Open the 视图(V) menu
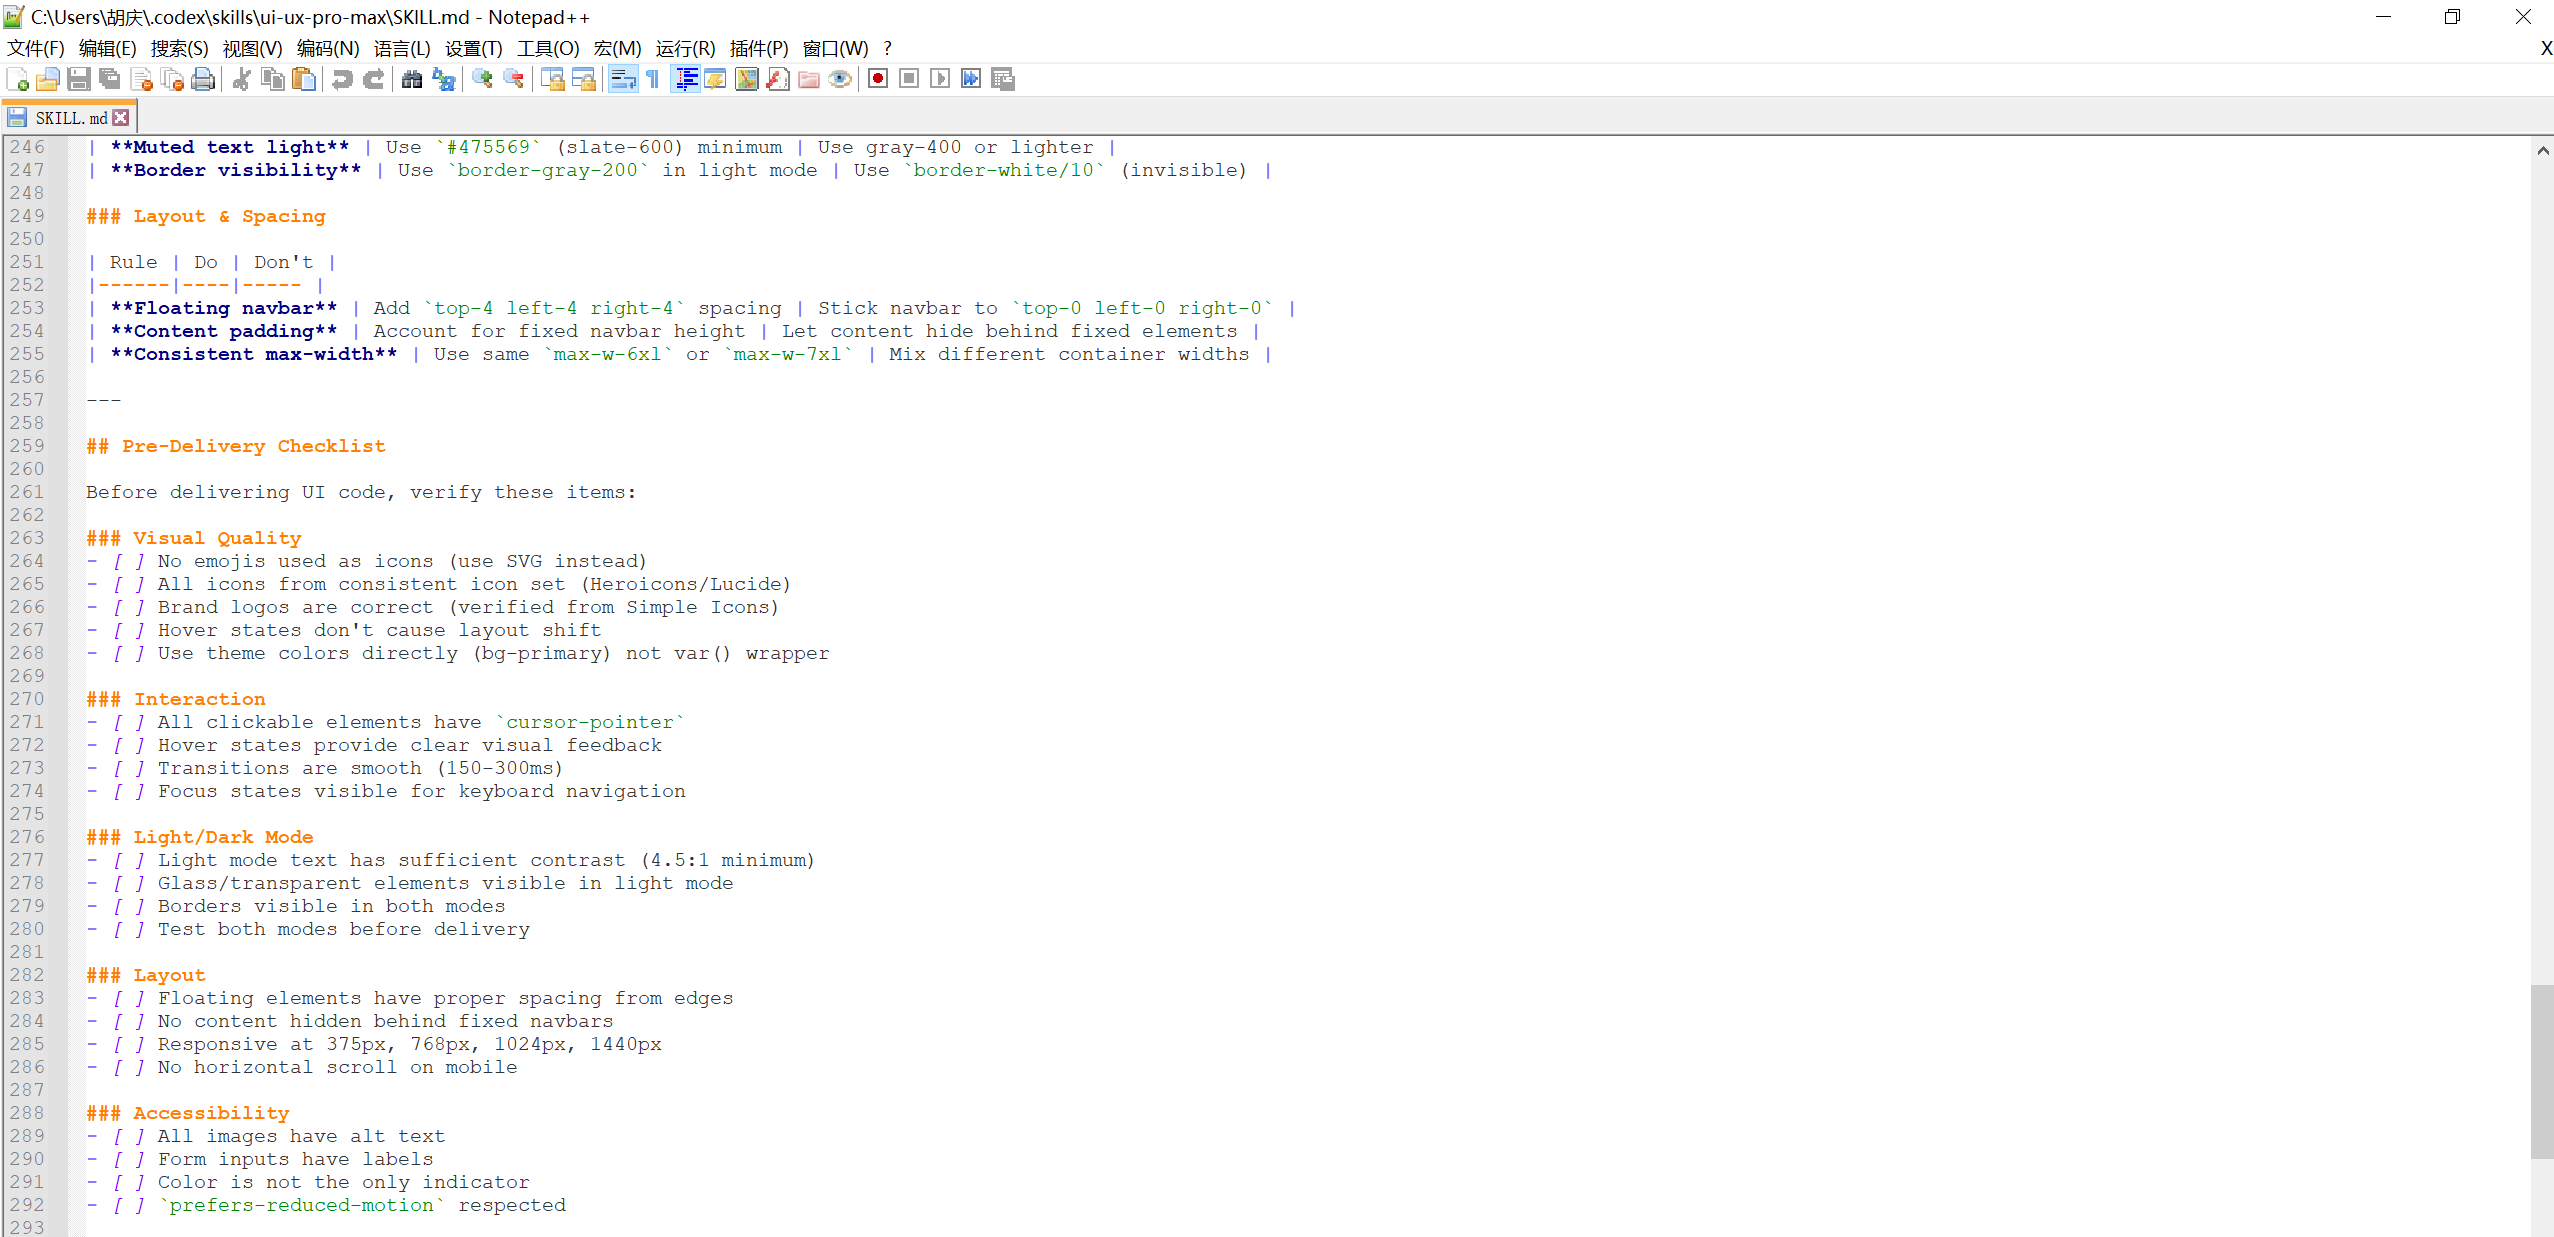The image size is (2554, 1237). coord(252,48)
